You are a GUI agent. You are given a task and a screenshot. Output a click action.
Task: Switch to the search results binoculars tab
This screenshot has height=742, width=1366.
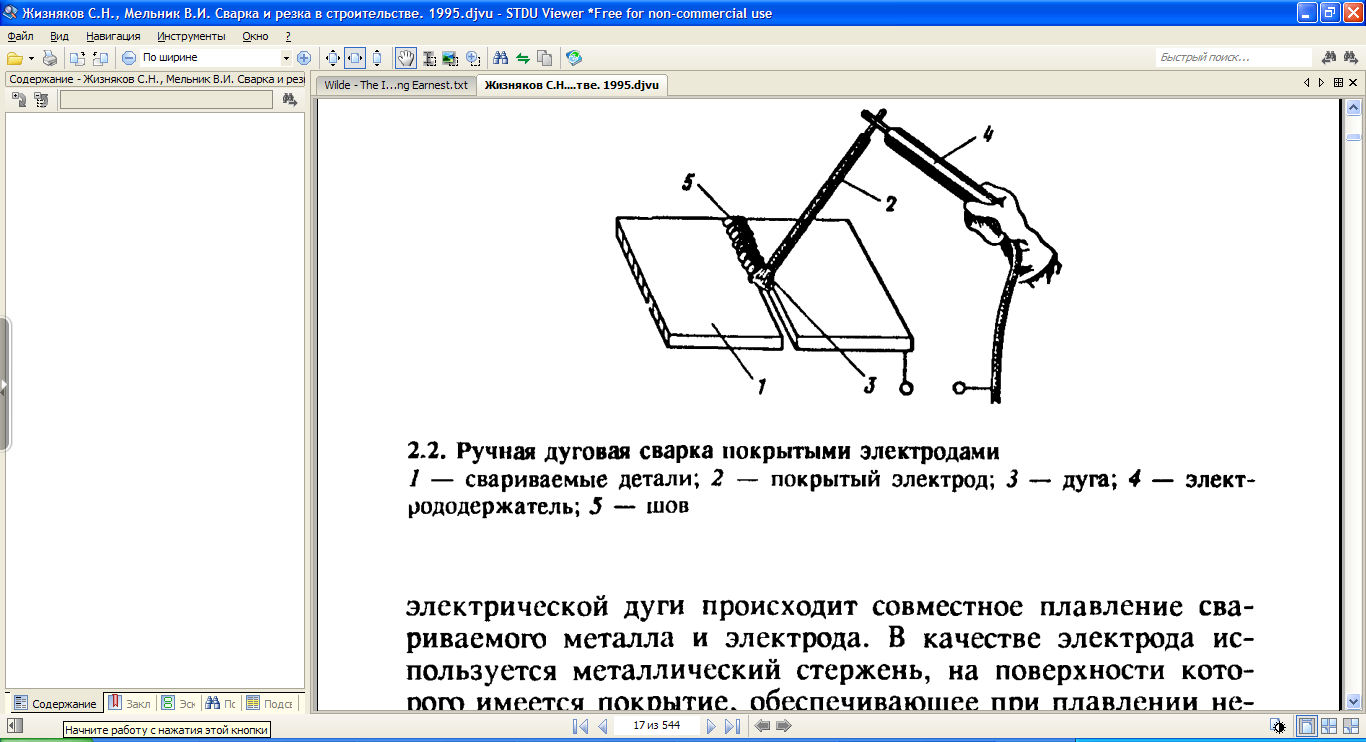click(x=222, y=703)
